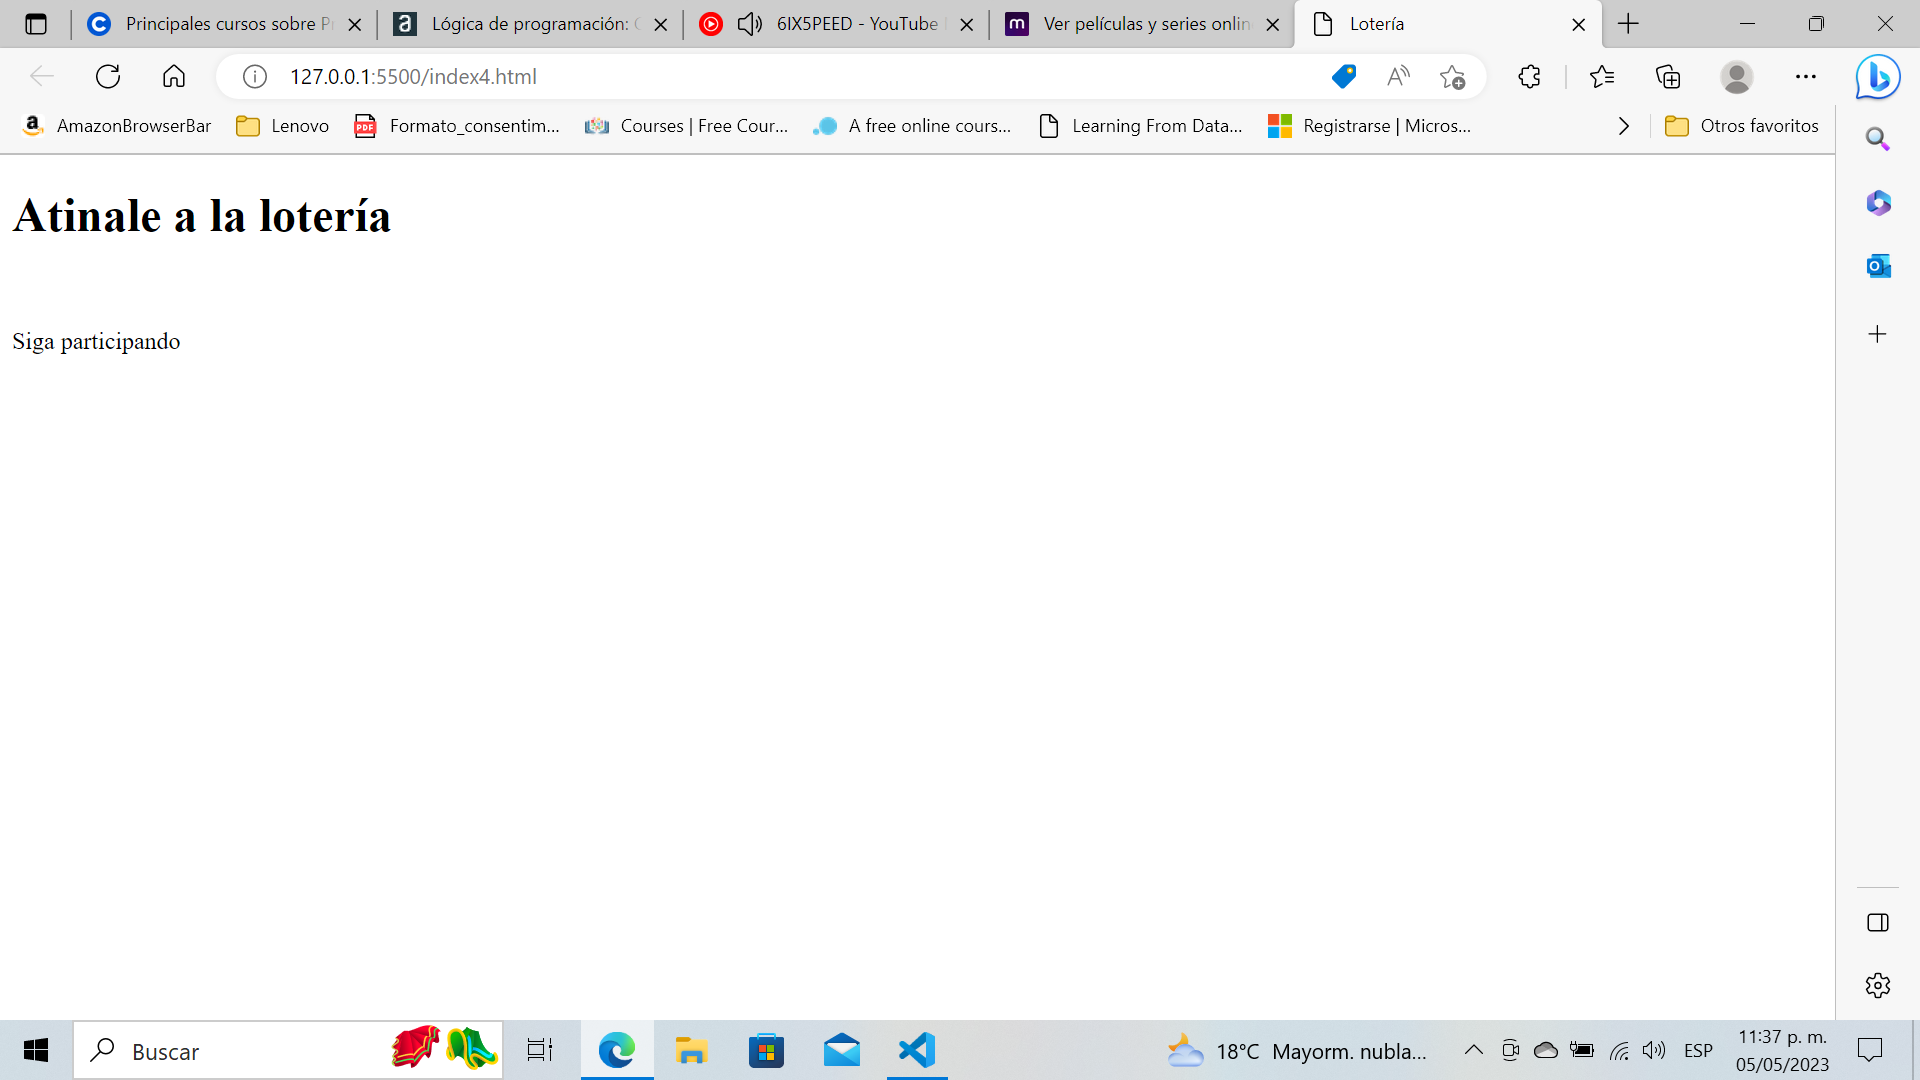Screen dimensions: 1920x1080
Task: Show hidden system tray icons
Action: tap(1474, 1050)
